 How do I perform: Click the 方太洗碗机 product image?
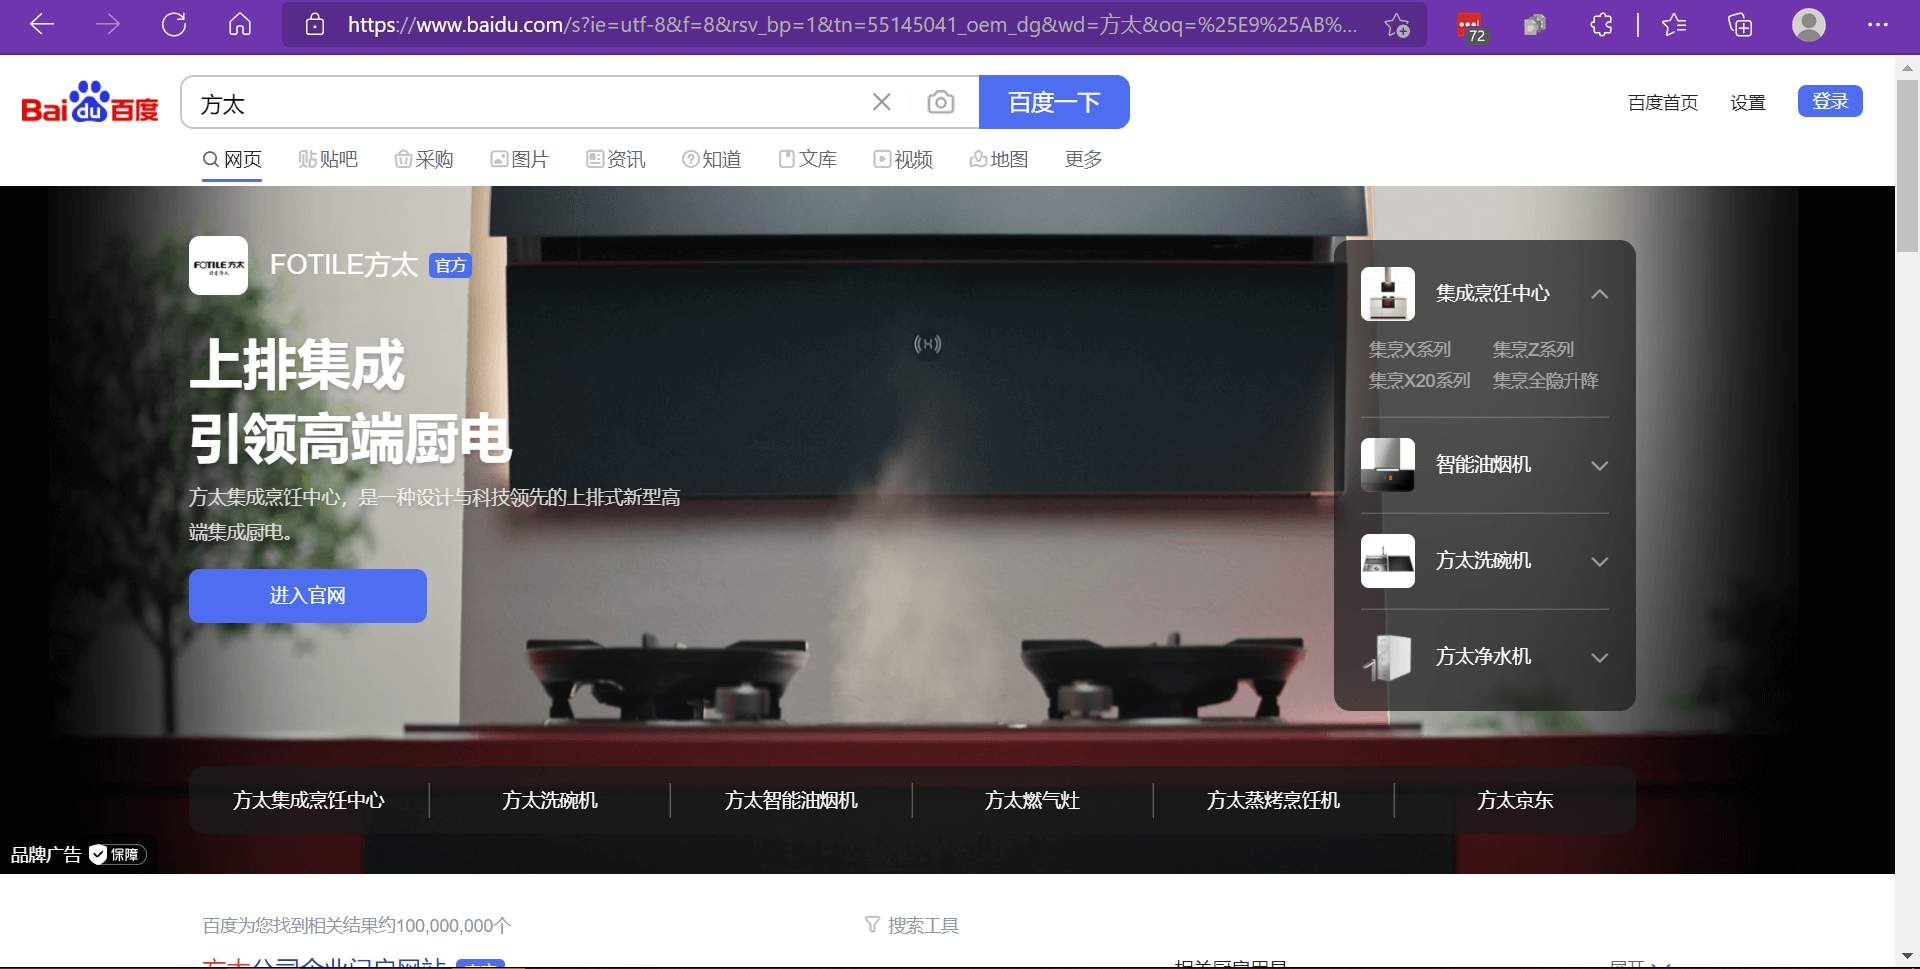point(1388,561)
